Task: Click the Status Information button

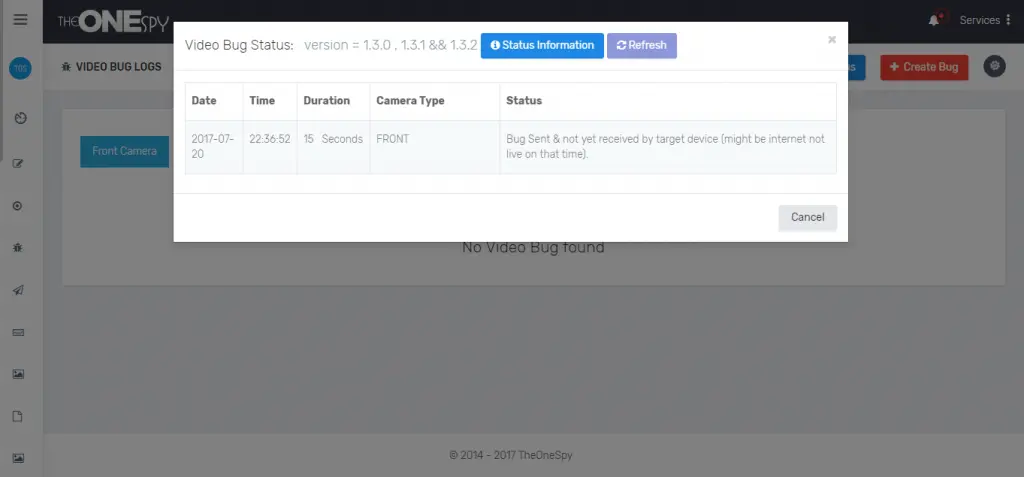Action: 542,46
